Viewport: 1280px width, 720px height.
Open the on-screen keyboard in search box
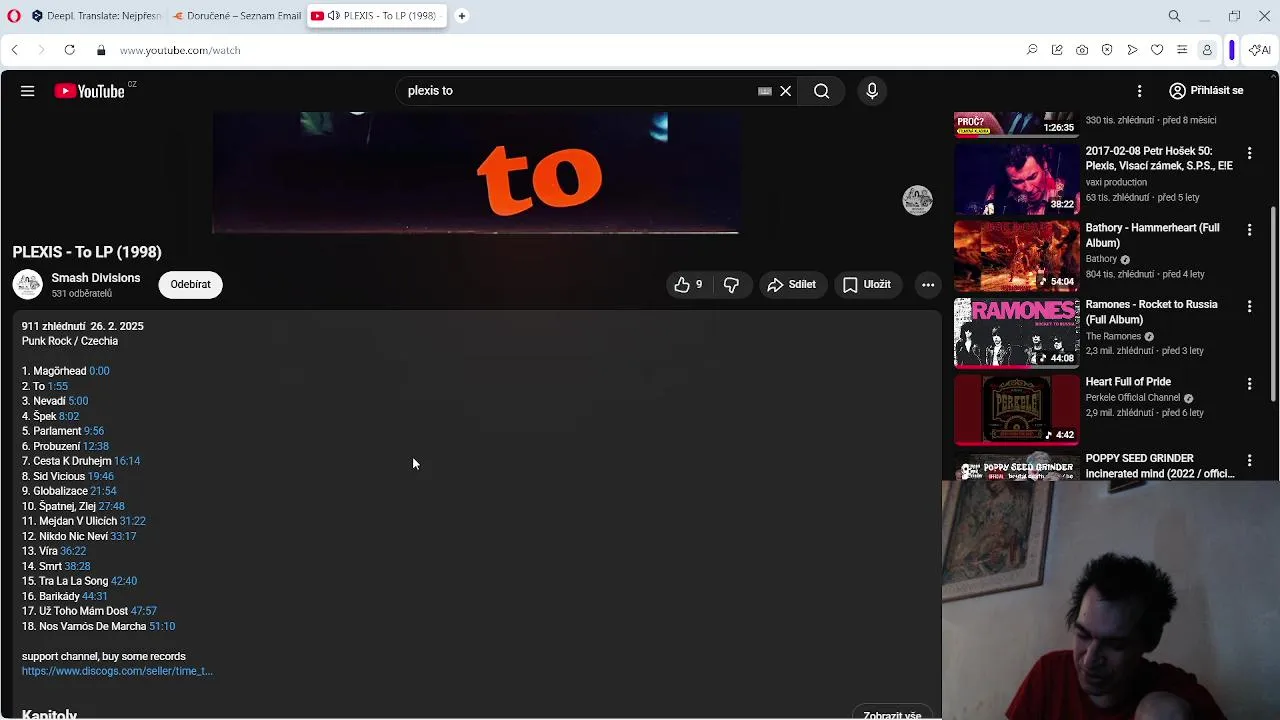coord(765,91)
